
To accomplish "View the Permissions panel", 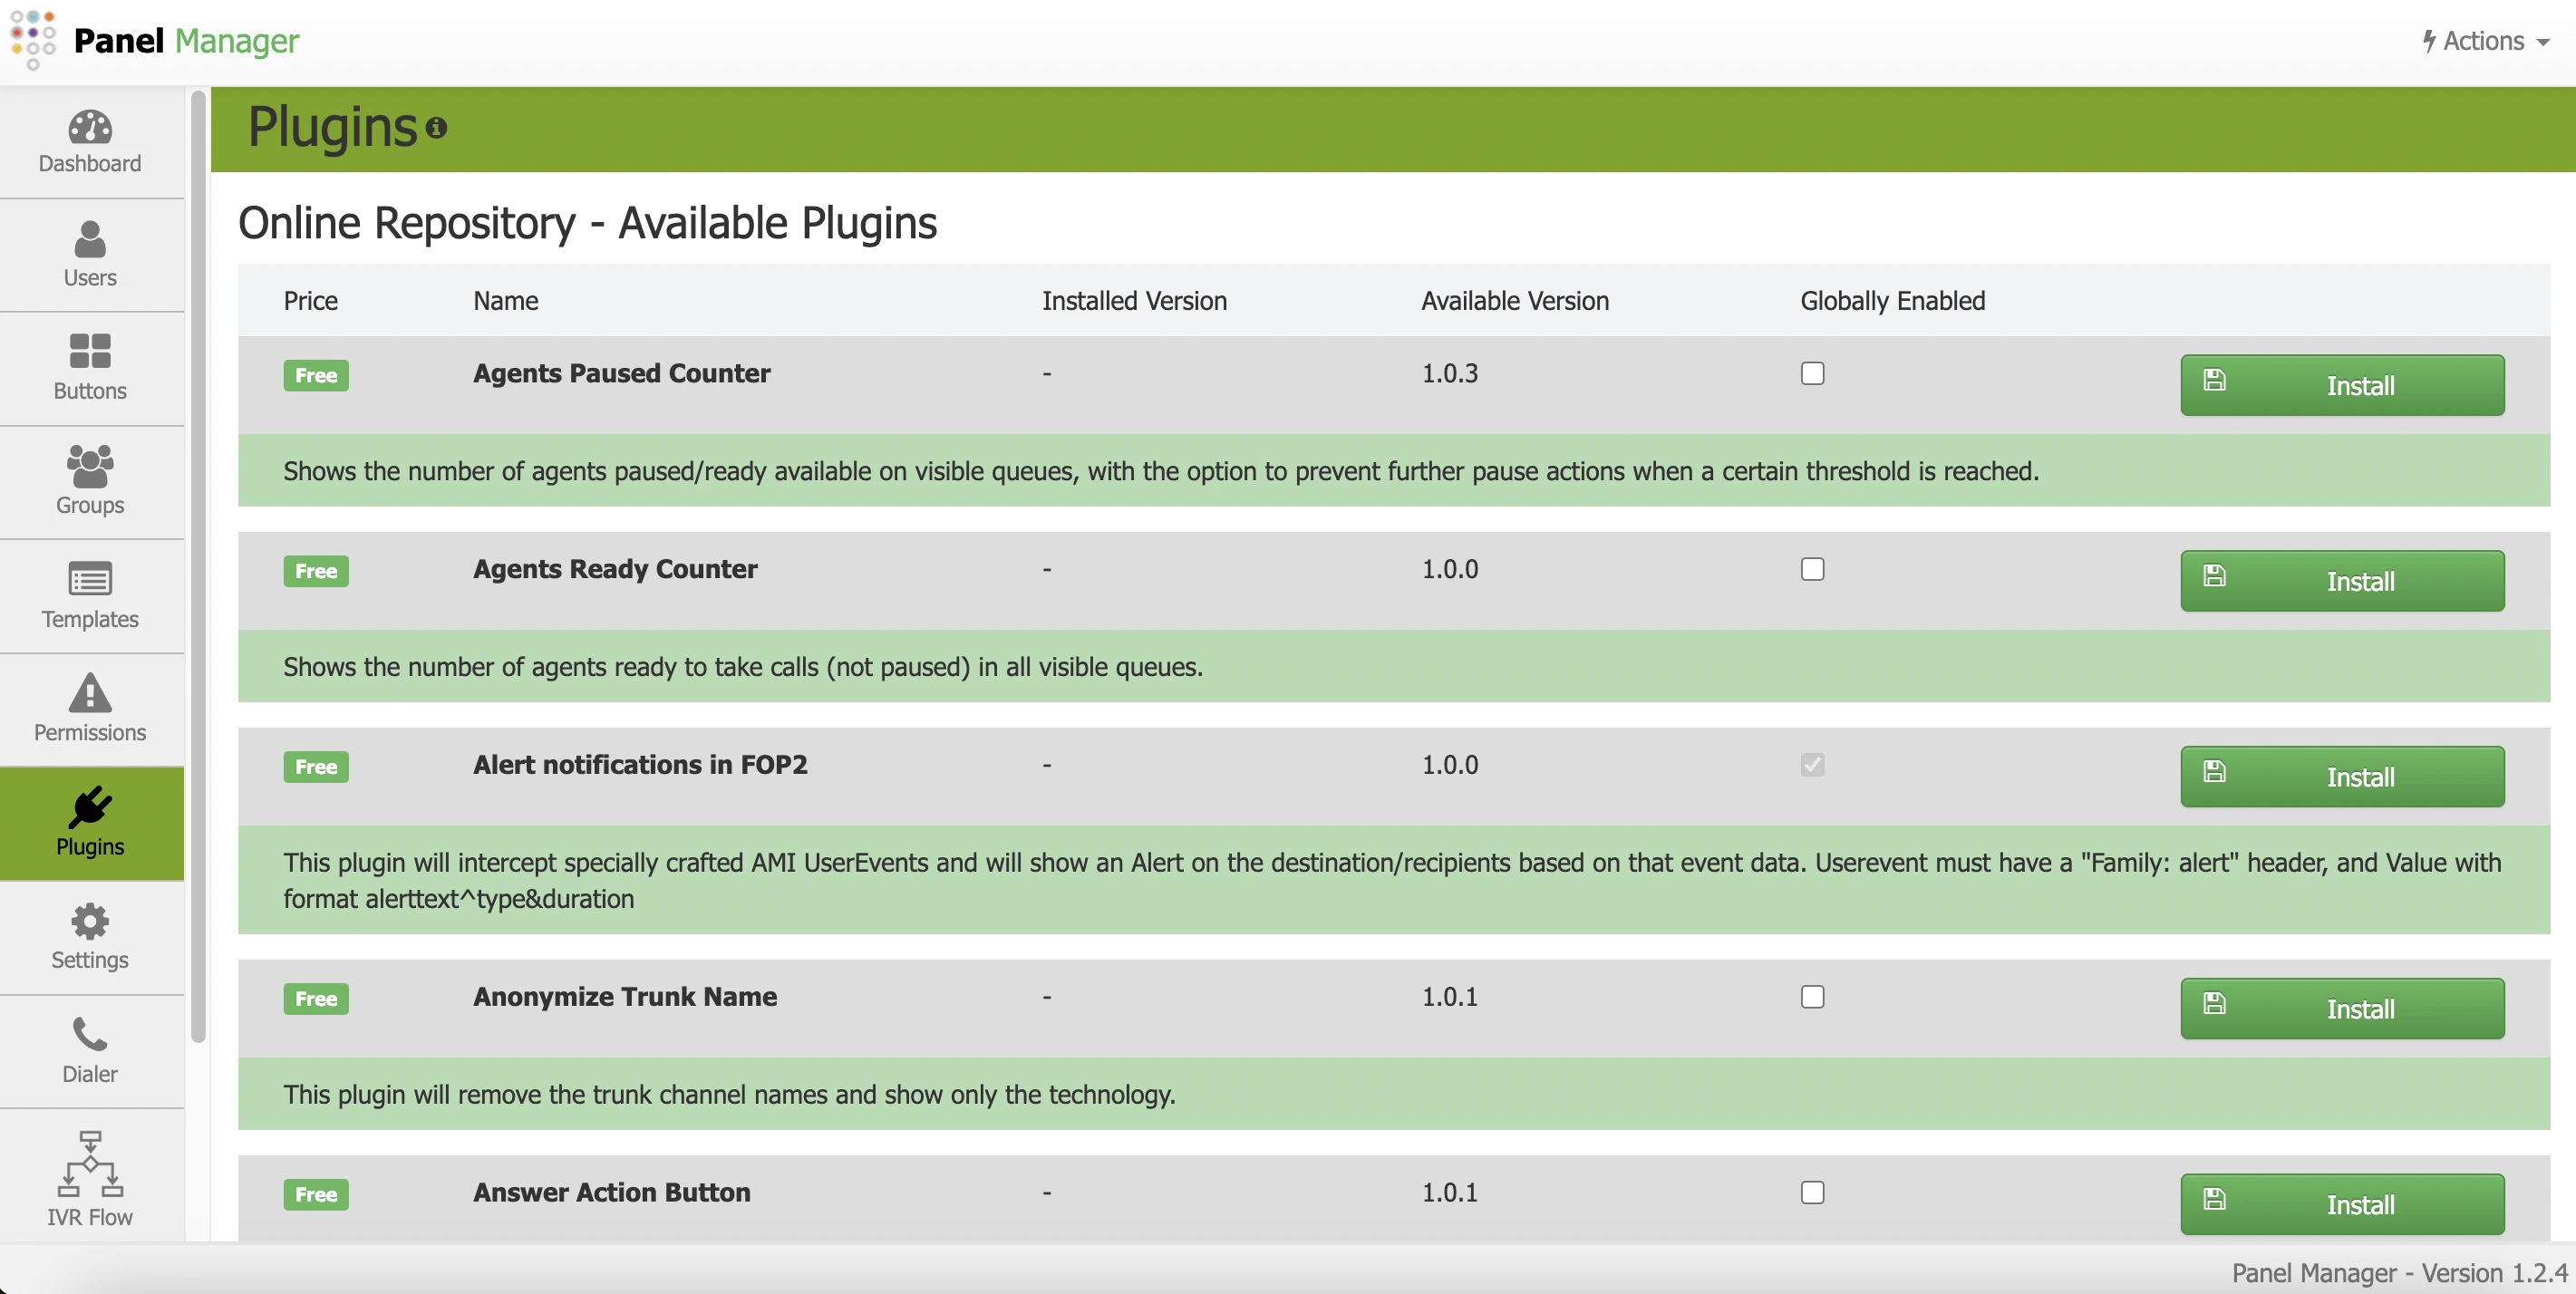I will 89,710.
